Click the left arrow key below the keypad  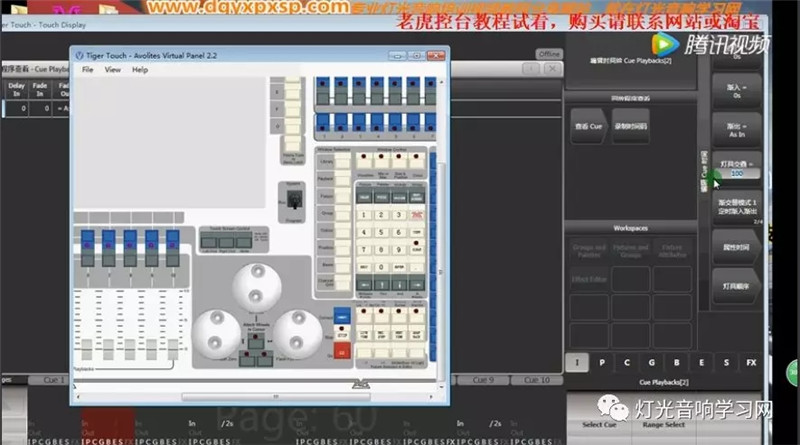(x=364, y=284)
